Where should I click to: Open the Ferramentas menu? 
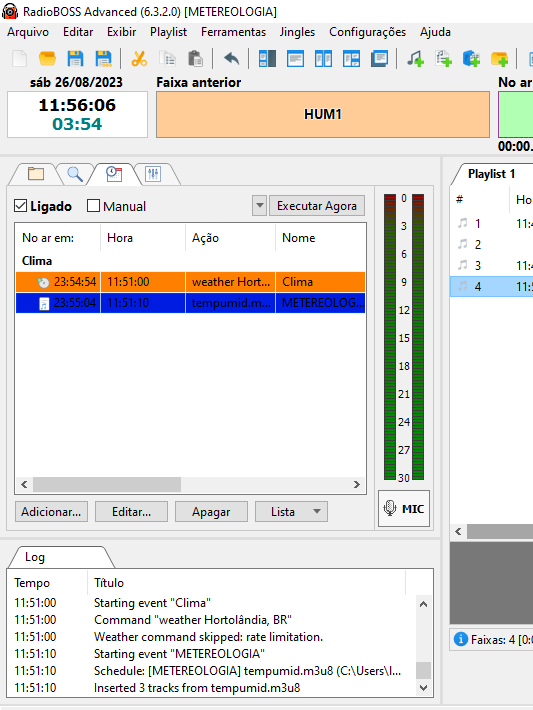click(x=233, y=32)
